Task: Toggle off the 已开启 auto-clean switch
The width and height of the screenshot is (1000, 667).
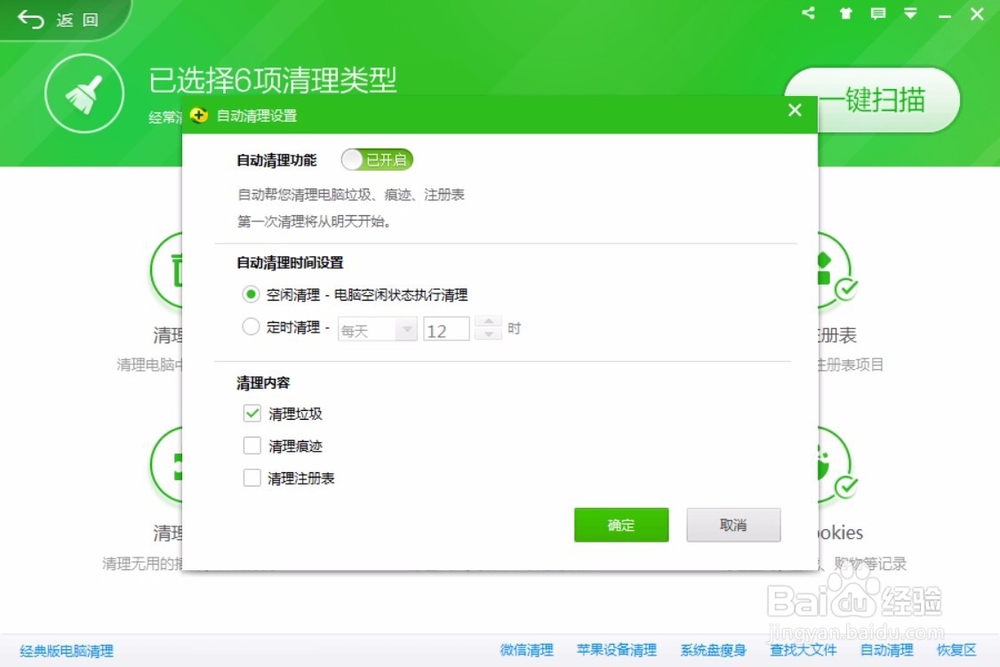Action: click(377, 160)
